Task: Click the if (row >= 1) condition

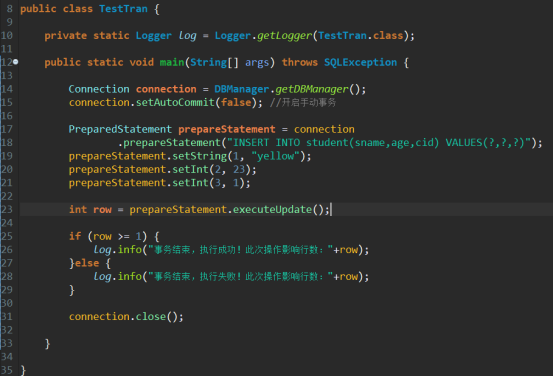Action: pyautogui.click(x=108, y=236)
